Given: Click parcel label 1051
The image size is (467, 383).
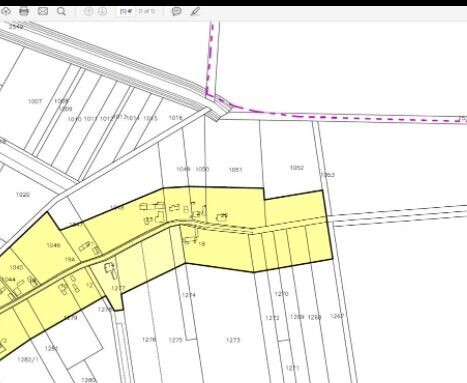Looking at the screenshot, I should (235, 170).
